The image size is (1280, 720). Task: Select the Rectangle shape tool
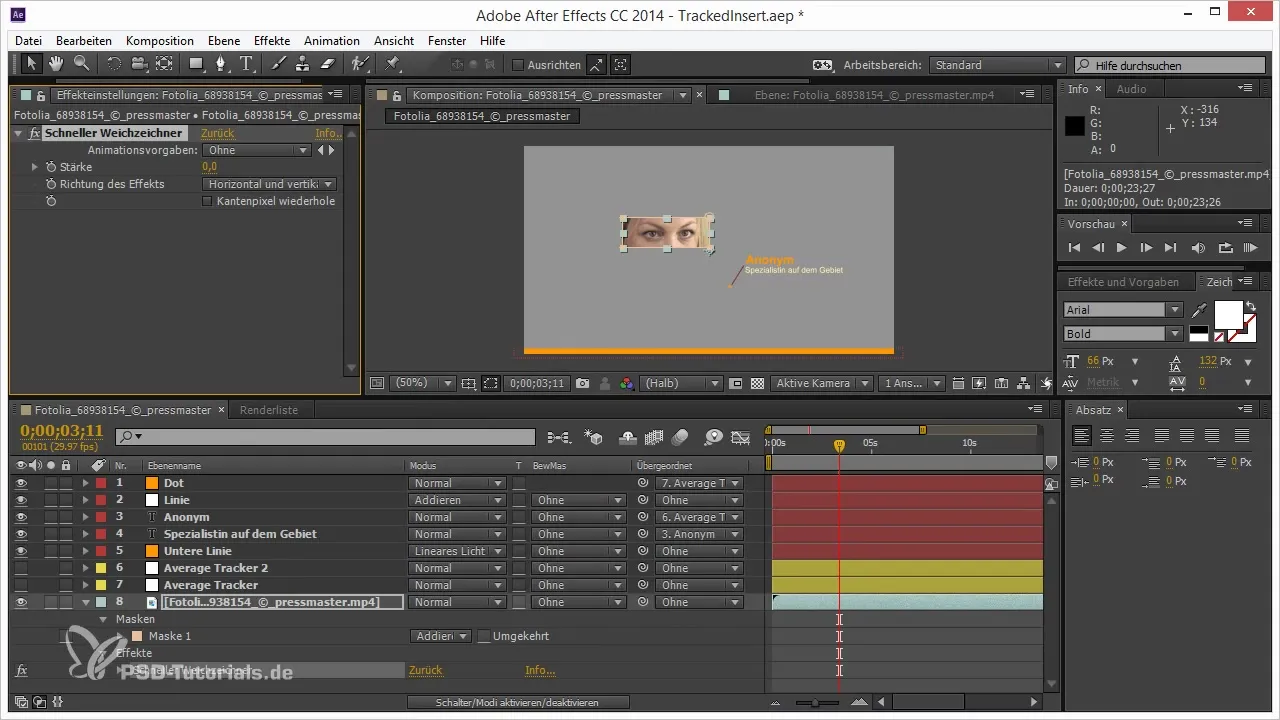(x=197, y=64)
